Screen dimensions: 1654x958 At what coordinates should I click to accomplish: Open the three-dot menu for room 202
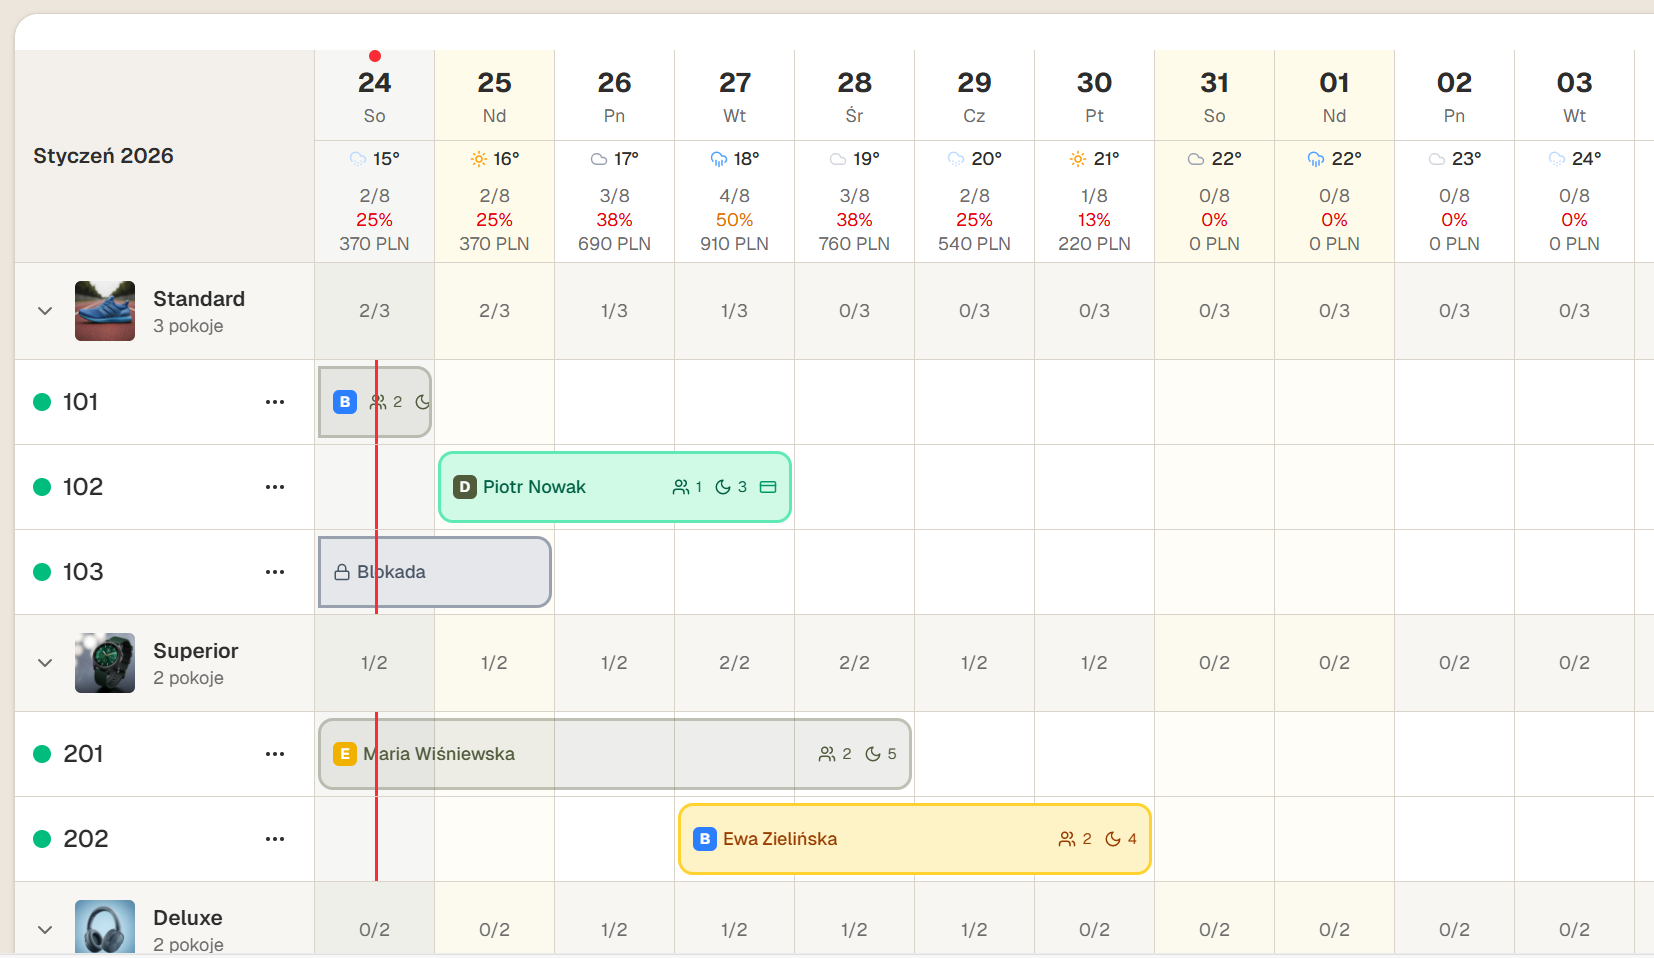click(275, 839)
